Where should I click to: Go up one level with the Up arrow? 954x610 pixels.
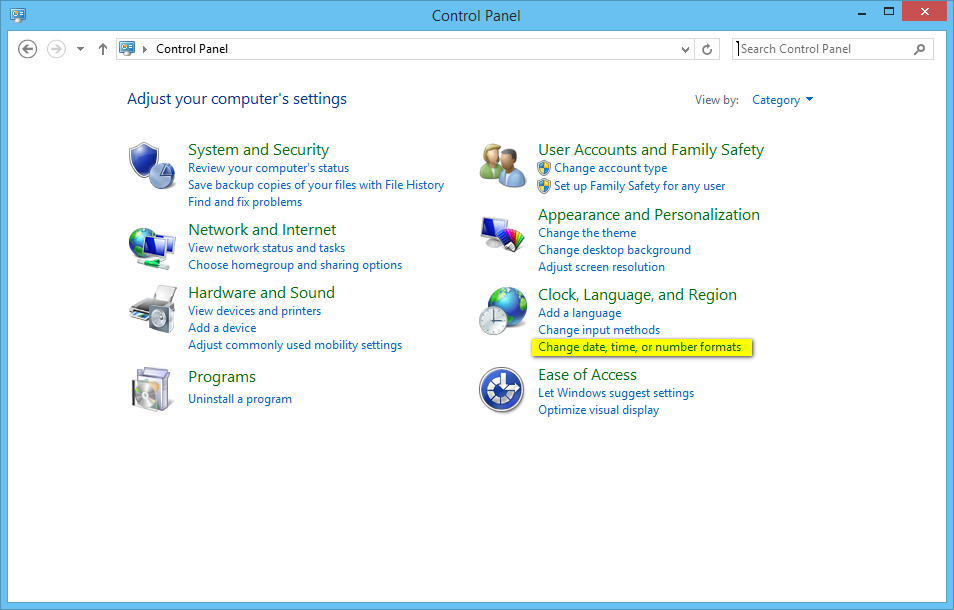click(102, 49)
